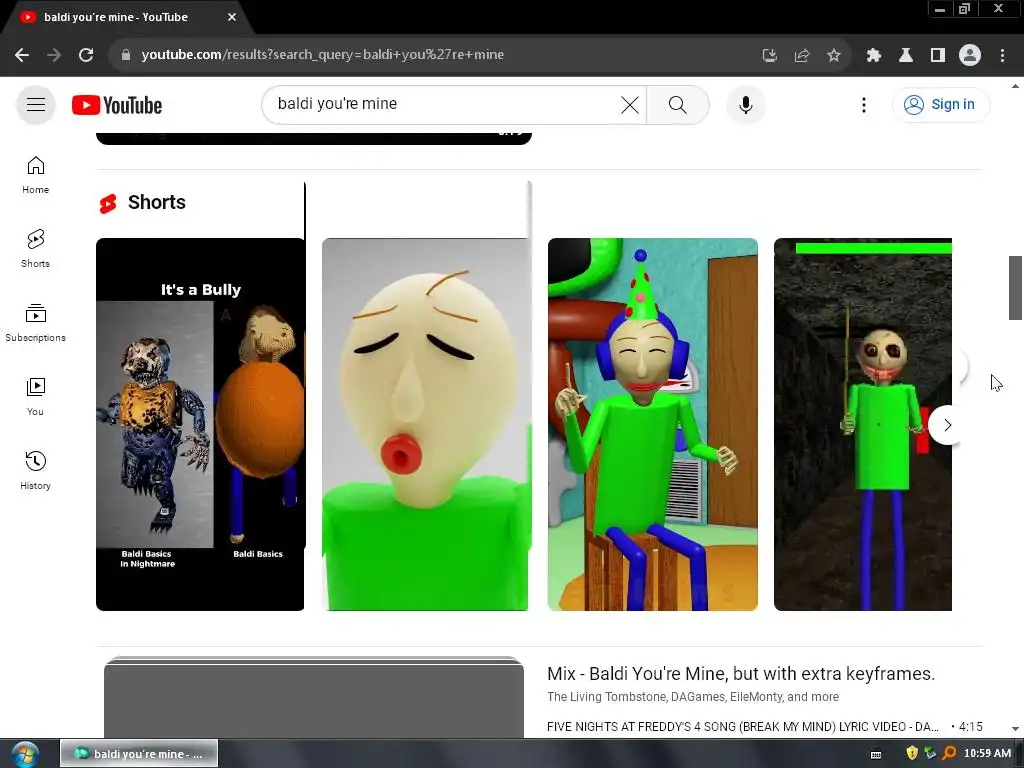Screen dimensions: 1024x768
Task: Open Chrome Labs flask icon
Action: (x=906, y=56)
